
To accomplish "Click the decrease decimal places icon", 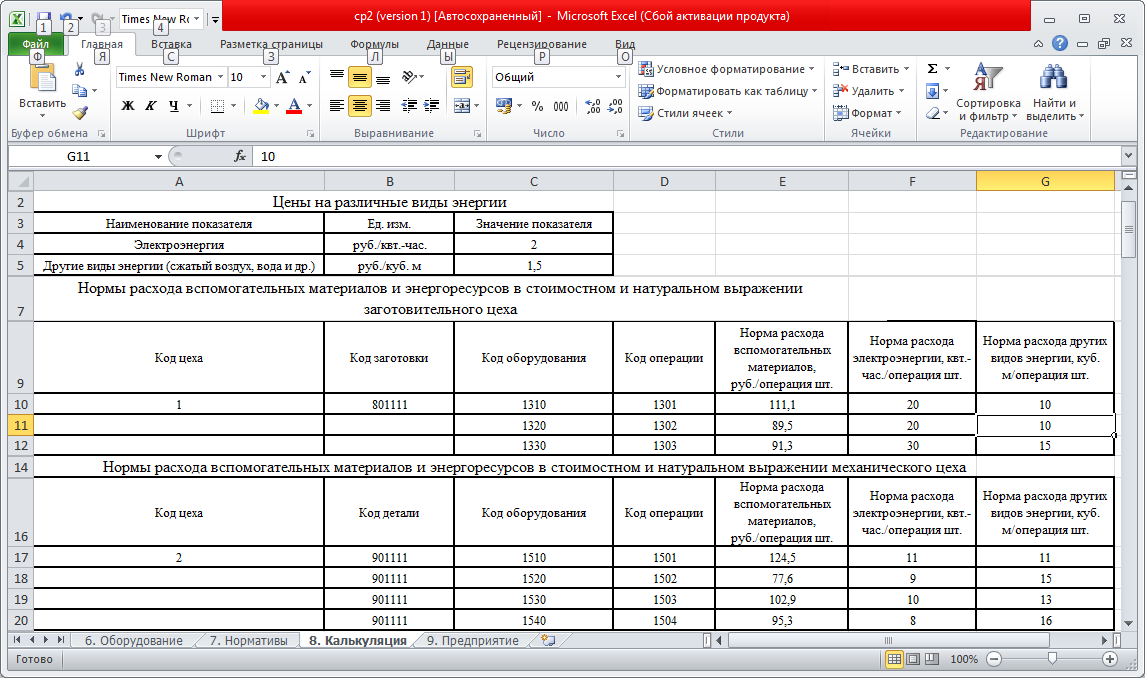I will click(616, 106).
